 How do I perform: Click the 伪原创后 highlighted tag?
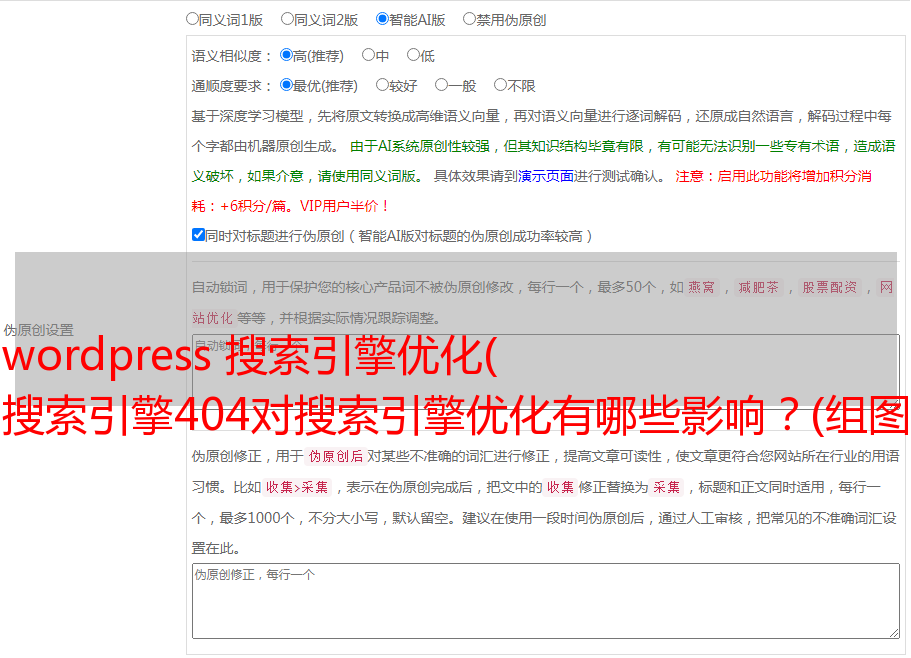(335, 456)
